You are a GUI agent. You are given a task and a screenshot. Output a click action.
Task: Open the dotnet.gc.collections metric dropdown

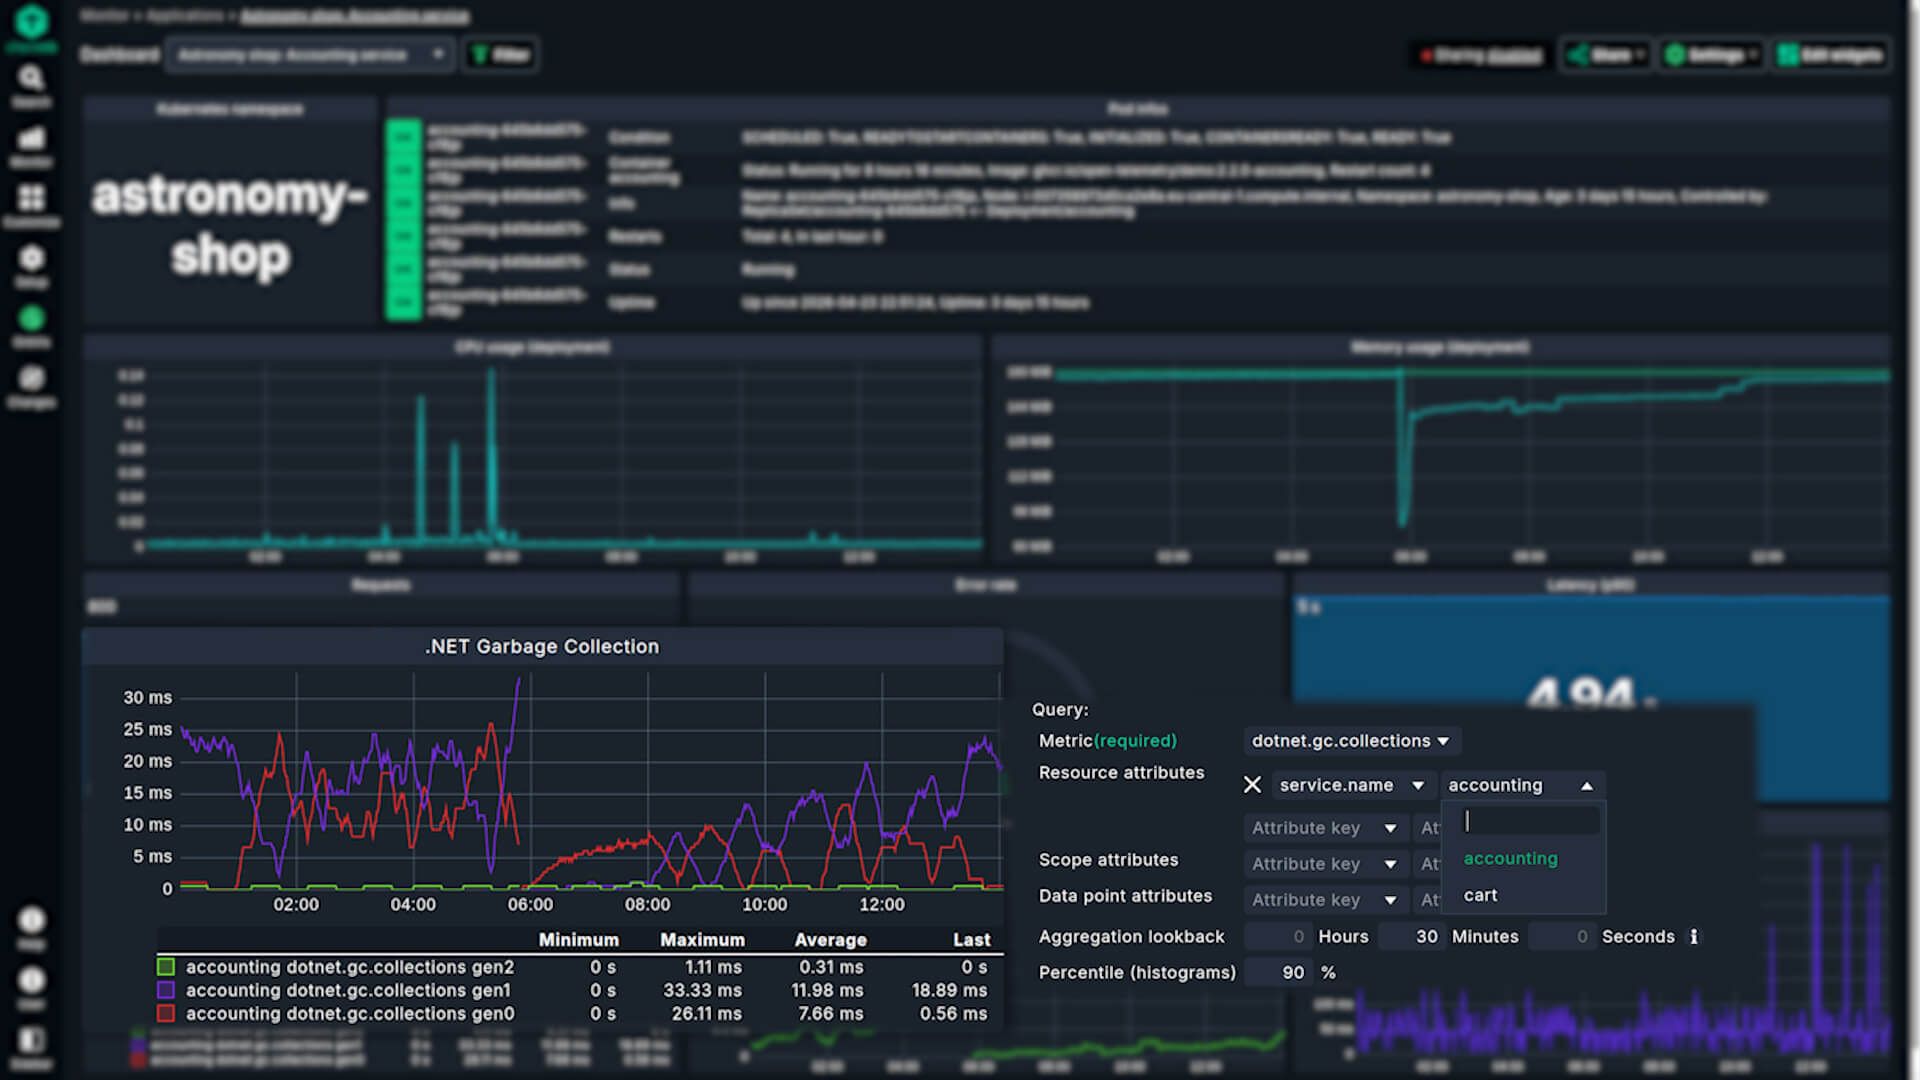coord(1350,741)
